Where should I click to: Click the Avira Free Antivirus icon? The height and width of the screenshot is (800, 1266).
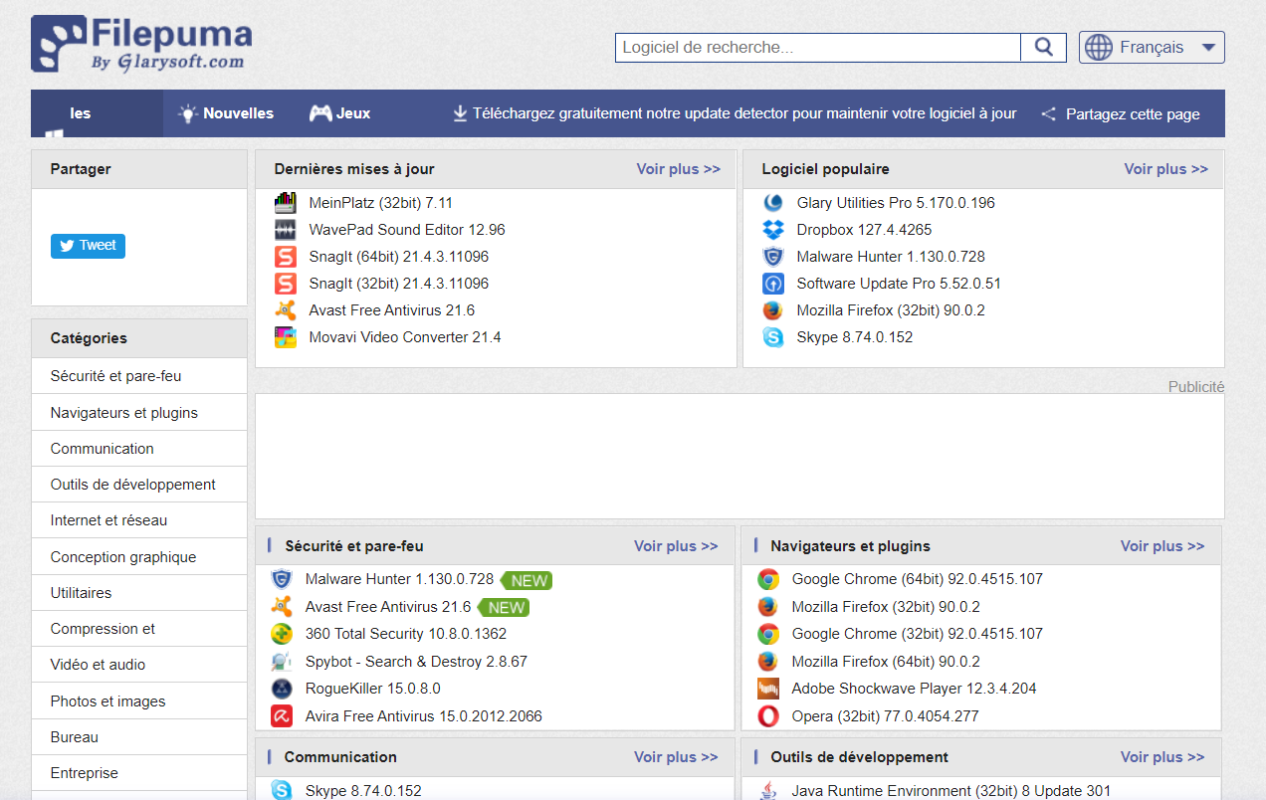[x=281, y=716]
